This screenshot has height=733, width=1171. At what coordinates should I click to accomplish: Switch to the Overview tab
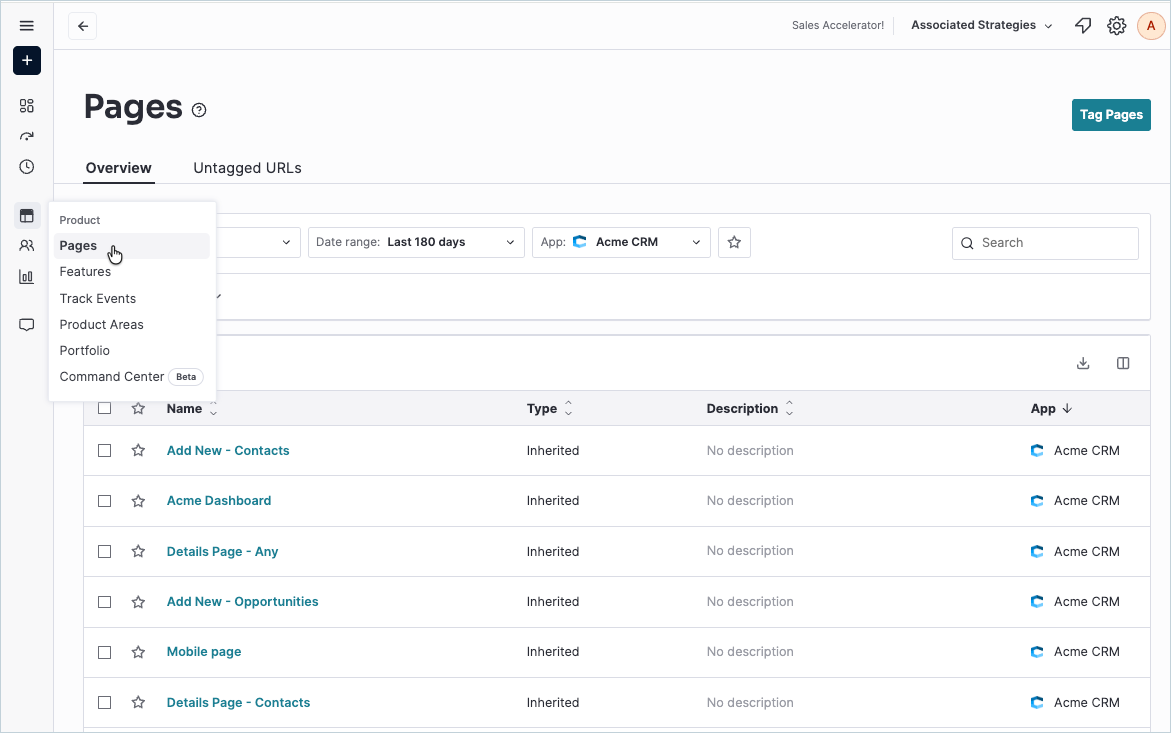(119, 168)
